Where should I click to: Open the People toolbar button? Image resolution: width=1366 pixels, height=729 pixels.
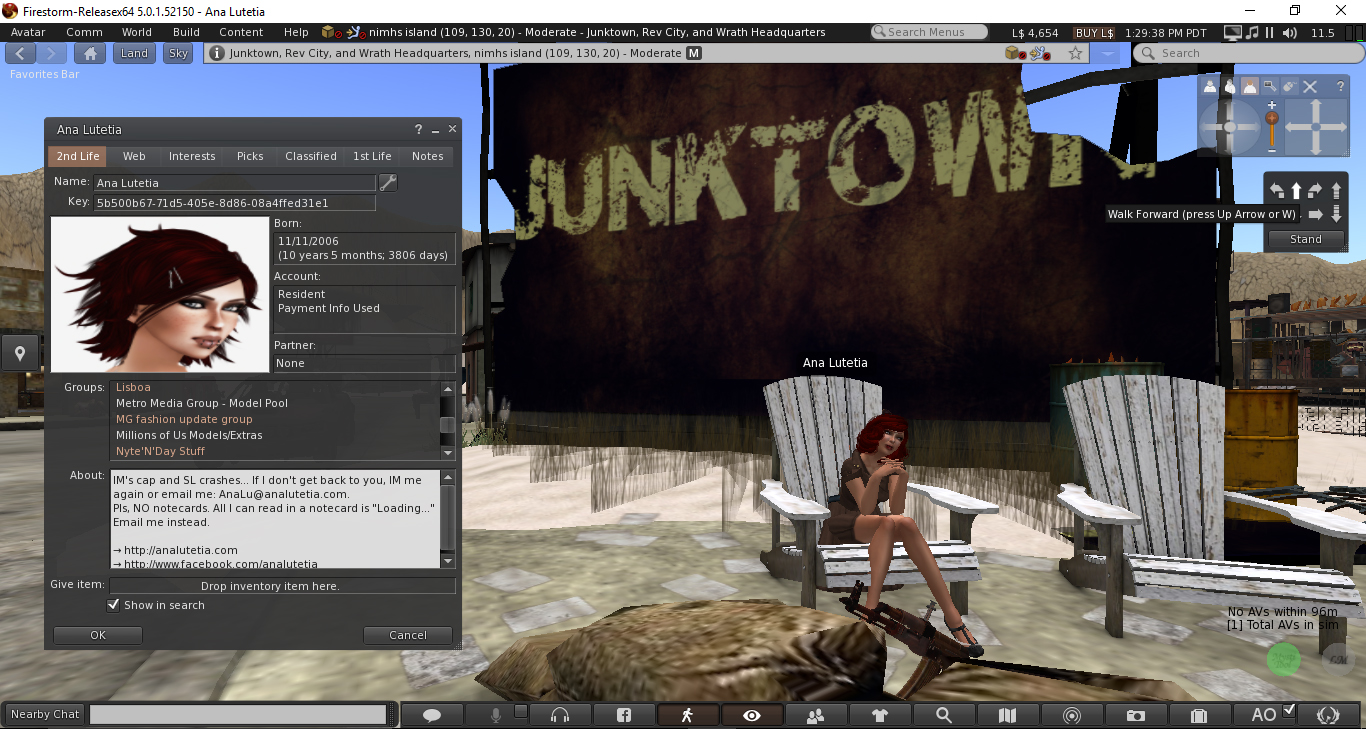coord(815,715)
